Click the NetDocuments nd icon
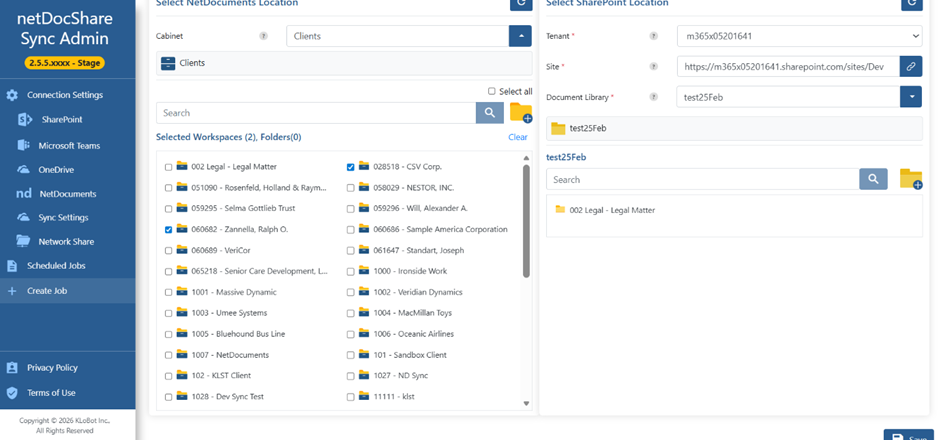The width and height of the screenshot is (941, 440). click(x=24, y=194)
